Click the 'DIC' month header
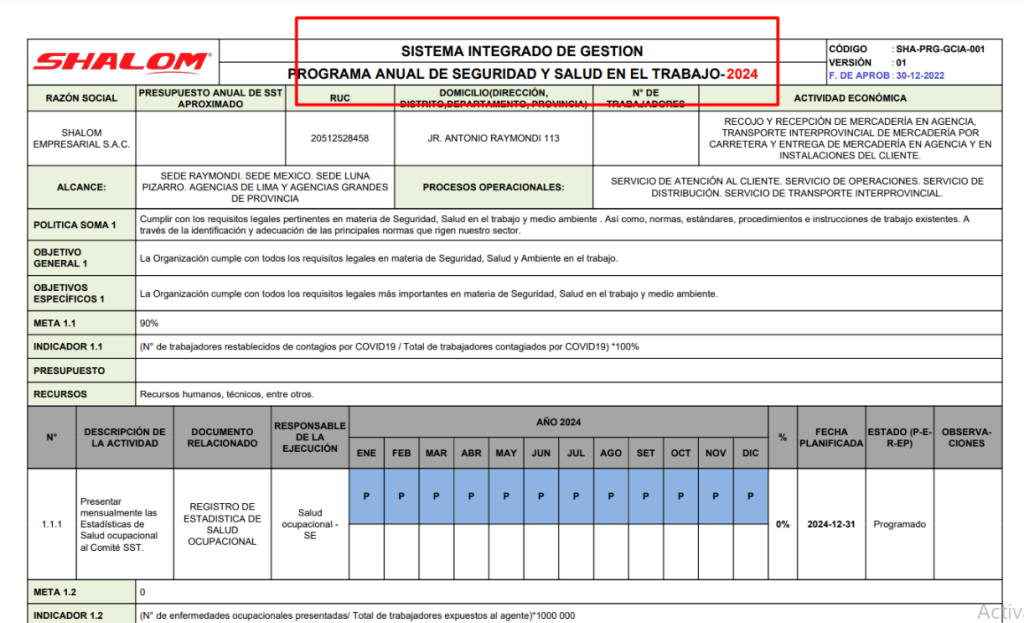Image resolution: width=1024 pixels, height=623 pixels. 750,453
